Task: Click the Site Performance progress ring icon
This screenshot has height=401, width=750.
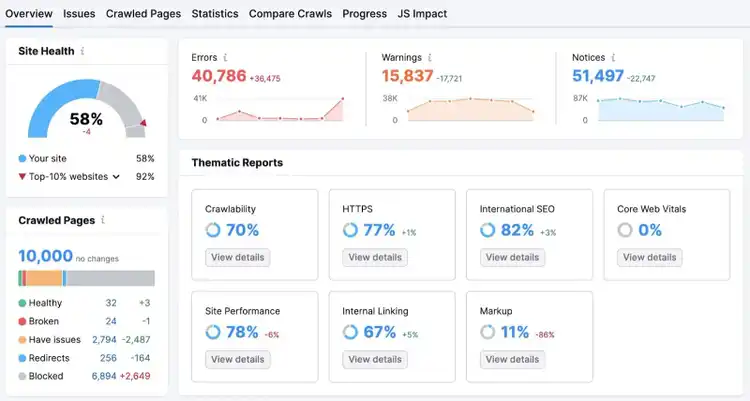Action: pyautogui.click(x=213, y=332)
